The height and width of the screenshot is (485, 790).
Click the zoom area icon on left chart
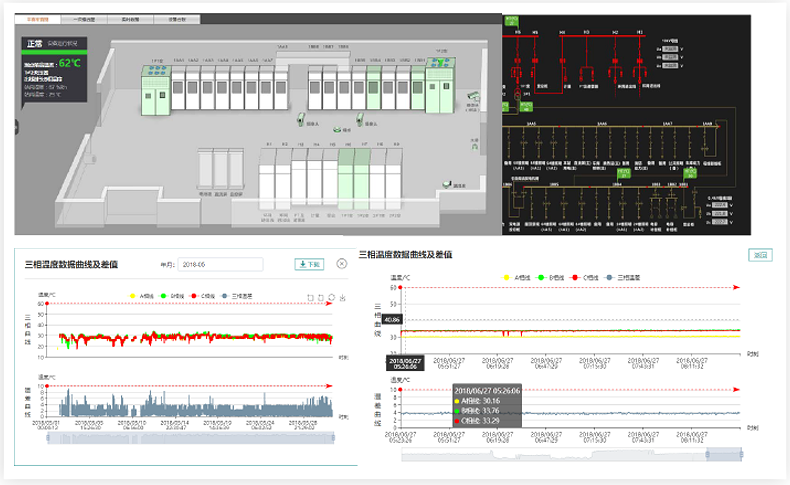[310, 297]
